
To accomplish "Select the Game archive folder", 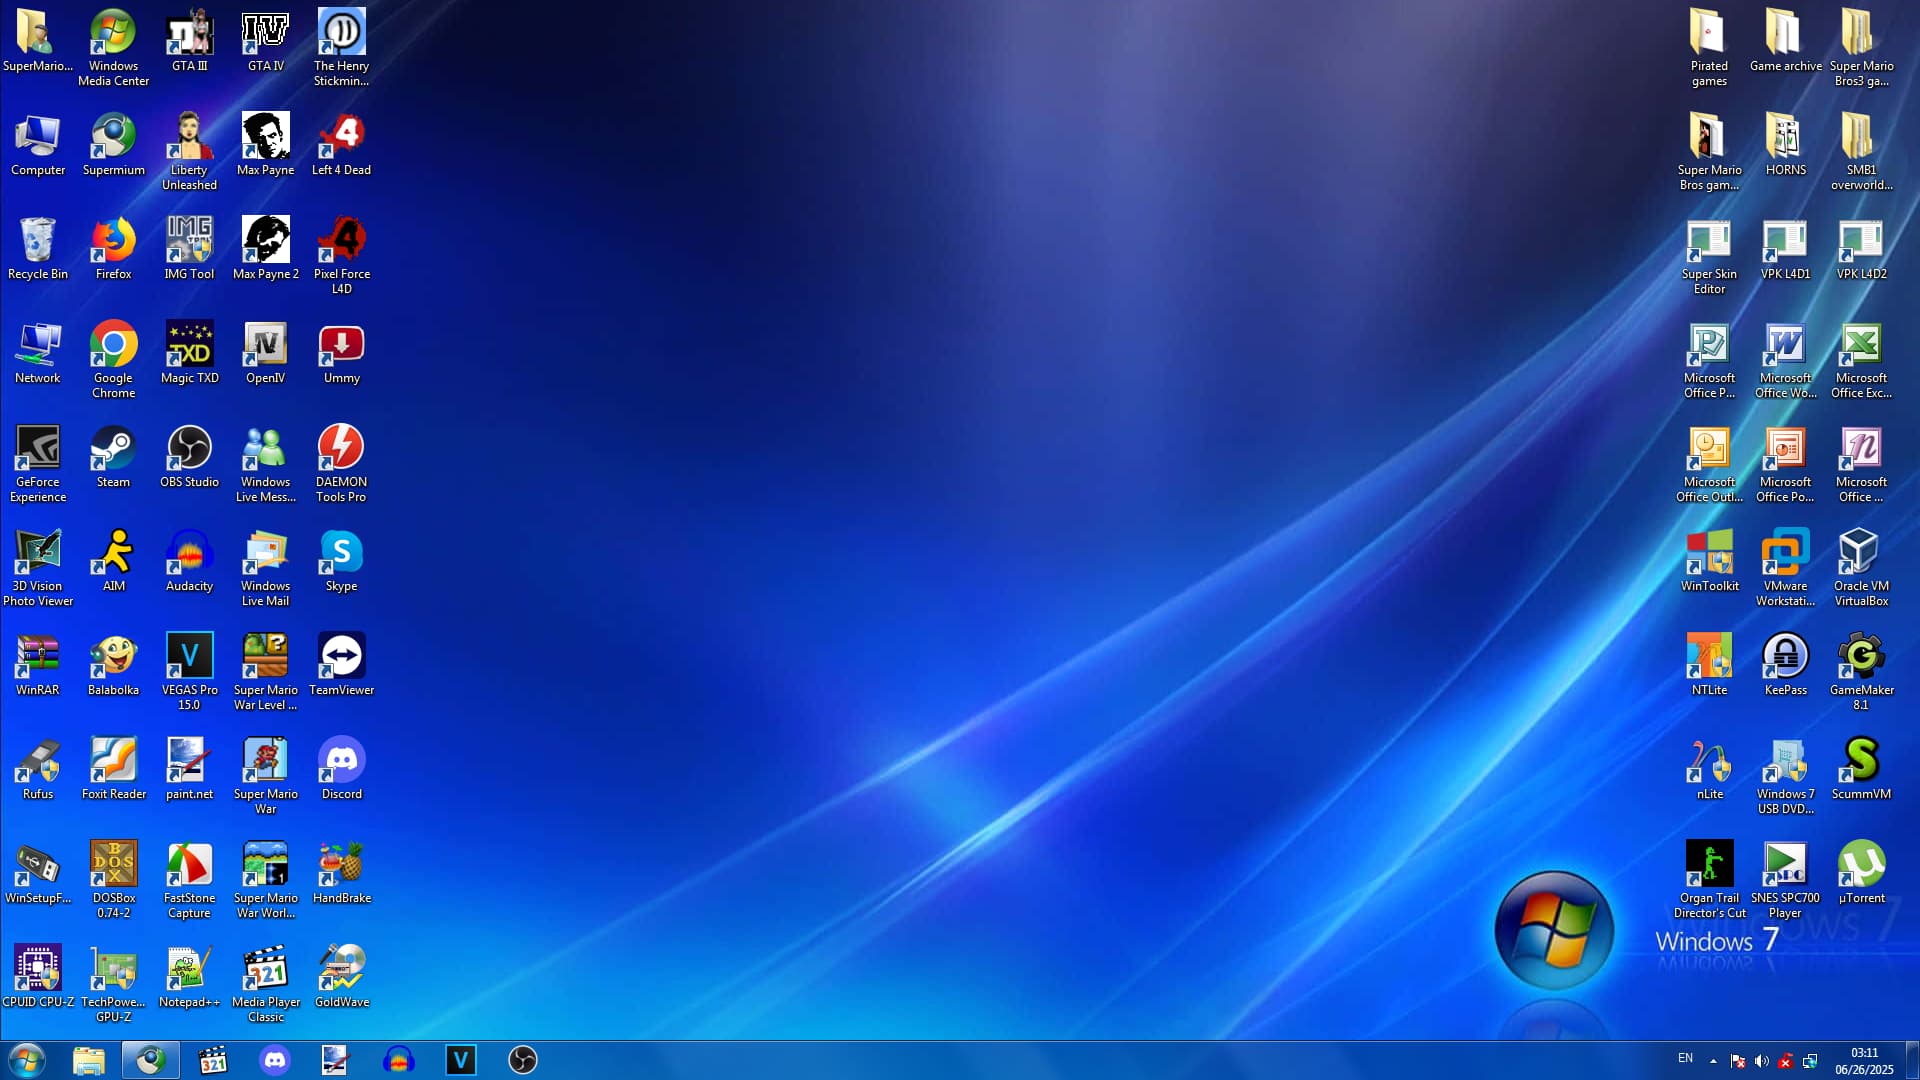I will (1785, 42).
